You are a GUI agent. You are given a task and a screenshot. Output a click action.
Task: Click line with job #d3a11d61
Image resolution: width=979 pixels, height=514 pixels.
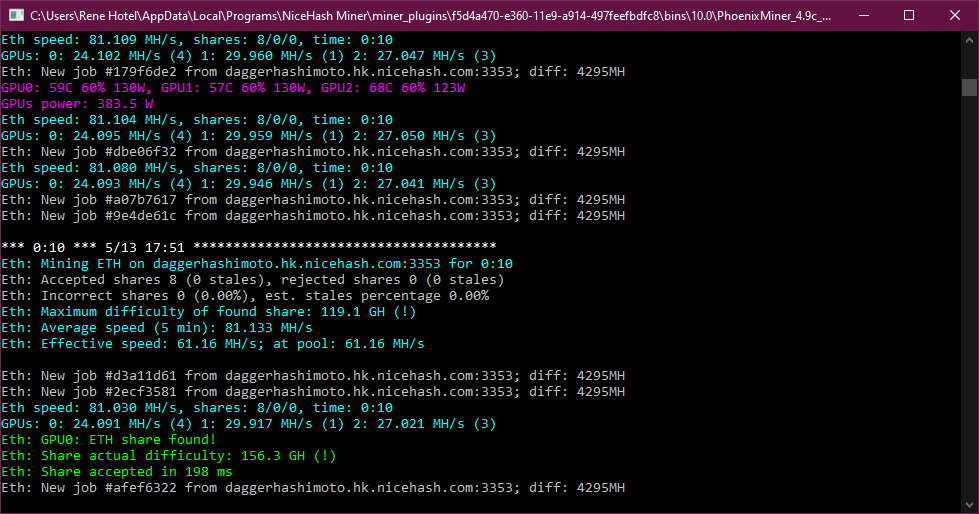pyautogui.click(x=313, y=376)
